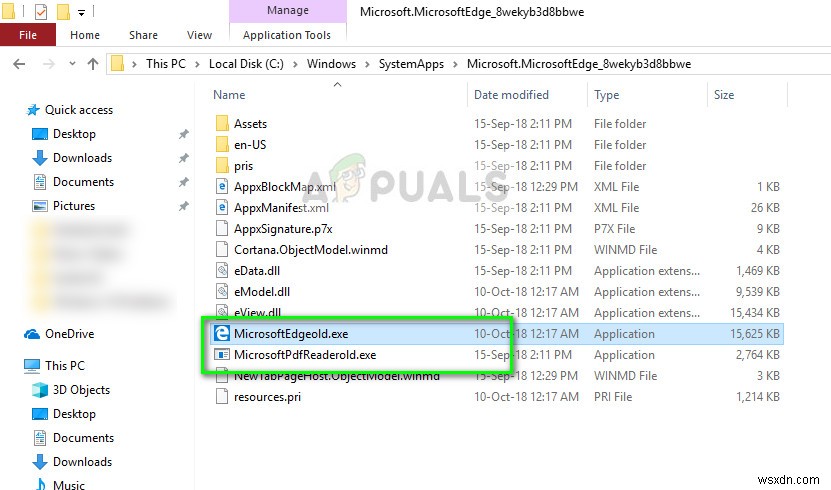The image size is (831, 490).
Task: Select pinned Documents under Quick access
Action: click(x=83, y=182)
